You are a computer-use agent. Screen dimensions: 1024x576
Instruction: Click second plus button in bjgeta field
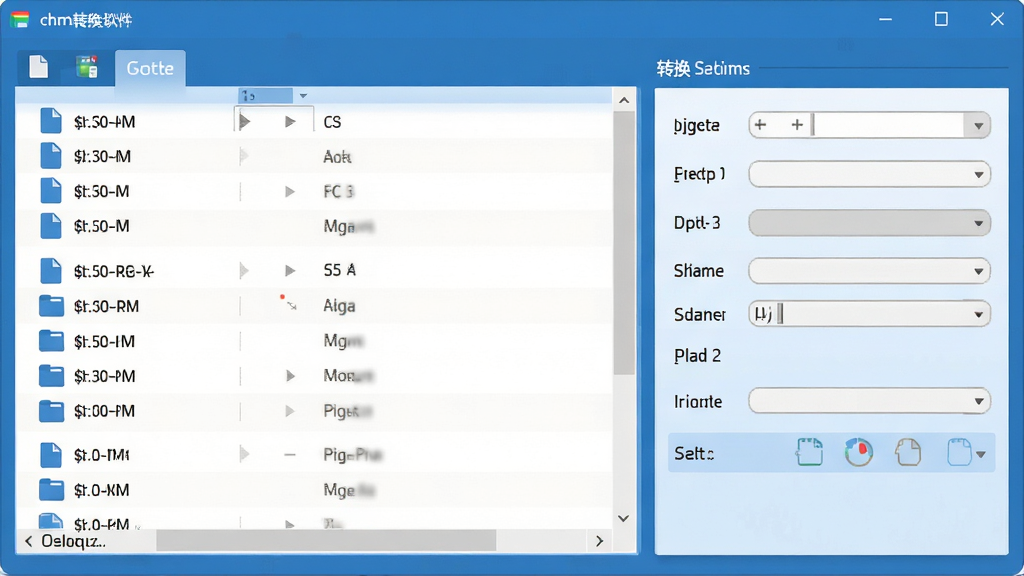pos(797,125)
